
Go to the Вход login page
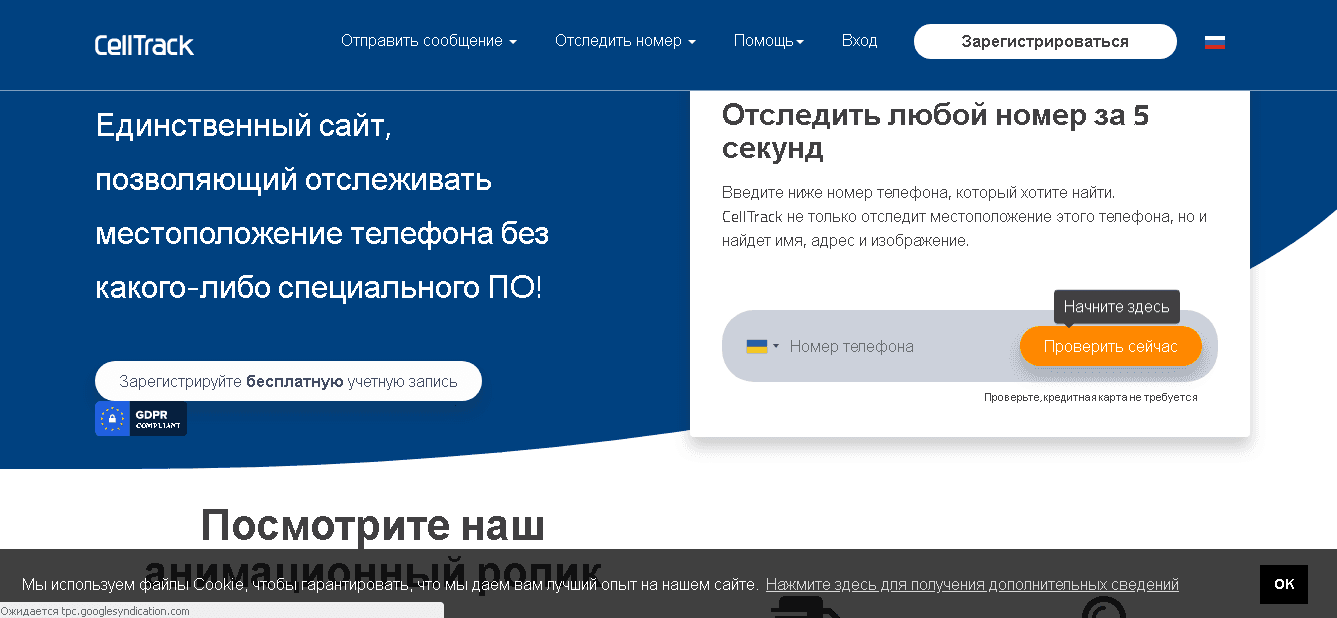coord(859,41)
